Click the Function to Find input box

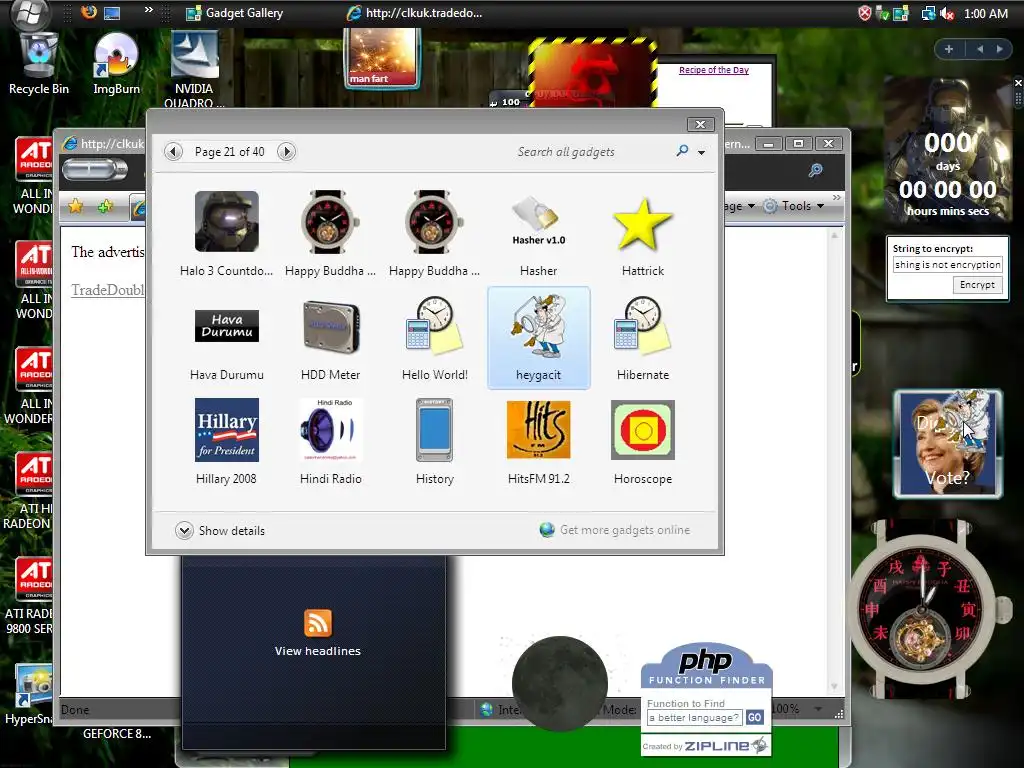[695, 717]
